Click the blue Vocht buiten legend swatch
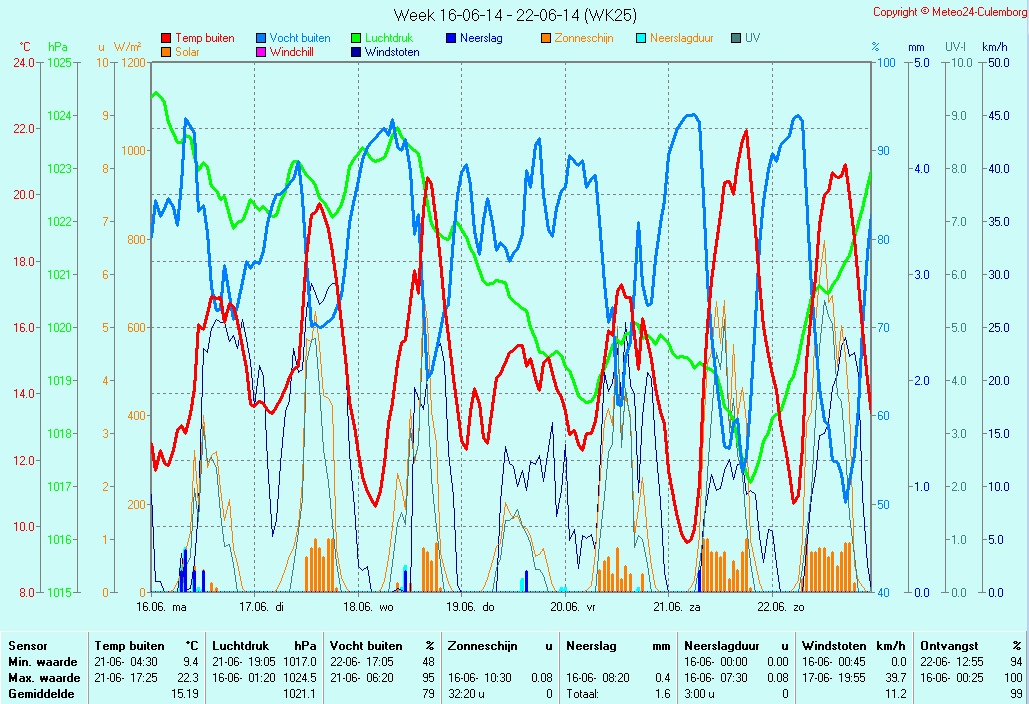Image resolution: width=1029 pixels, height=704 pixels. click(261, 39)
